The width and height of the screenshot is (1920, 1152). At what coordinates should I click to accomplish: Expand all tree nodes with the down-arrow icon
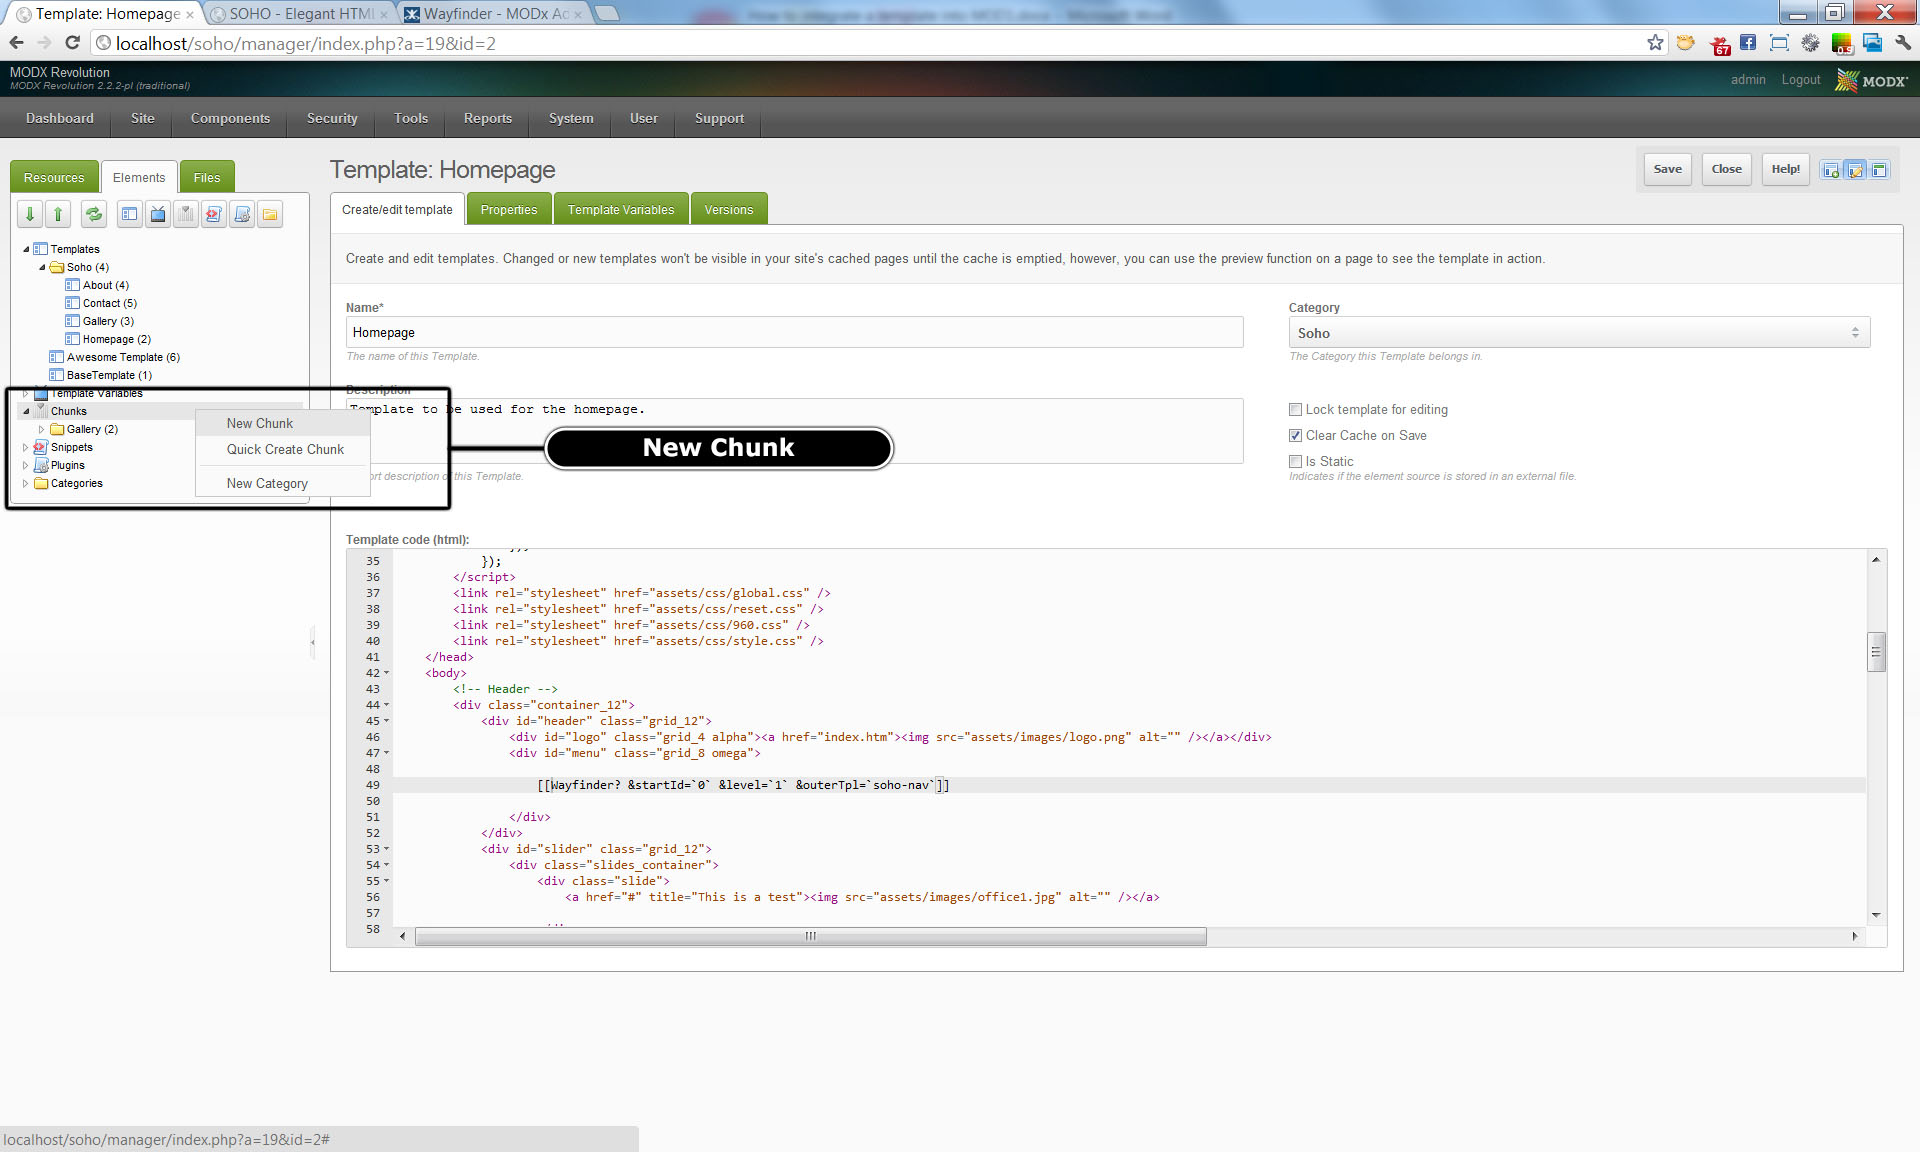pos(30,214)
